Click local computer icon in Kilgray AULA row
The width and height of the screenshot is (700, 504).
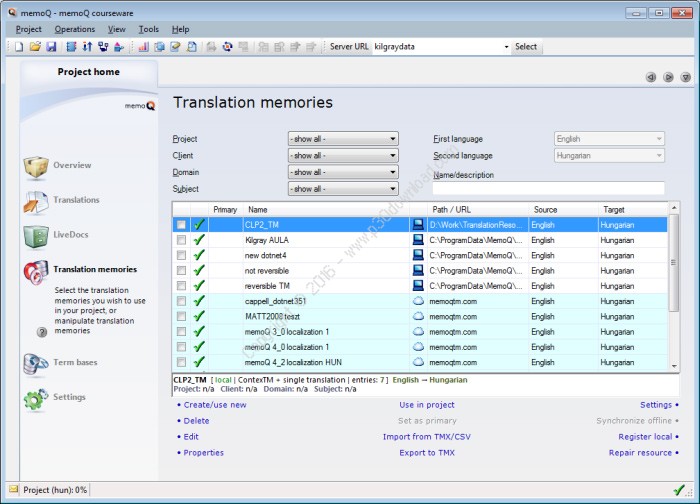pos(418,240)
